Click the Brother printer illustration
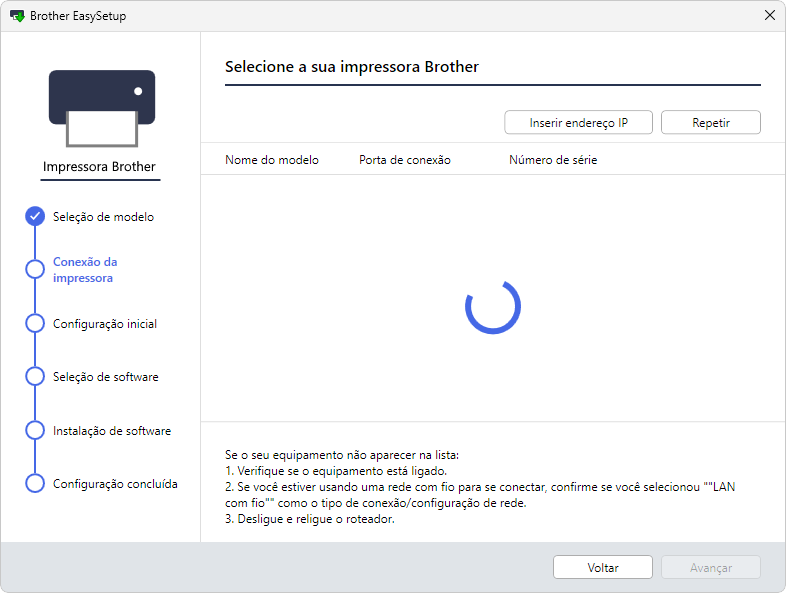This screenshot has height=593, width=786. coord(102,108)
